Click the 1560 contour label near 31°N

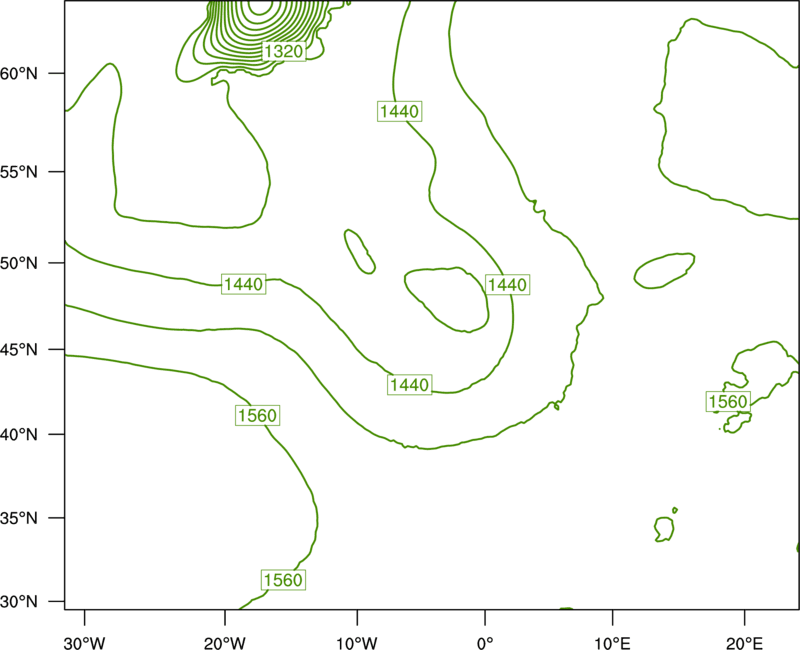click(x=283, y=580)
